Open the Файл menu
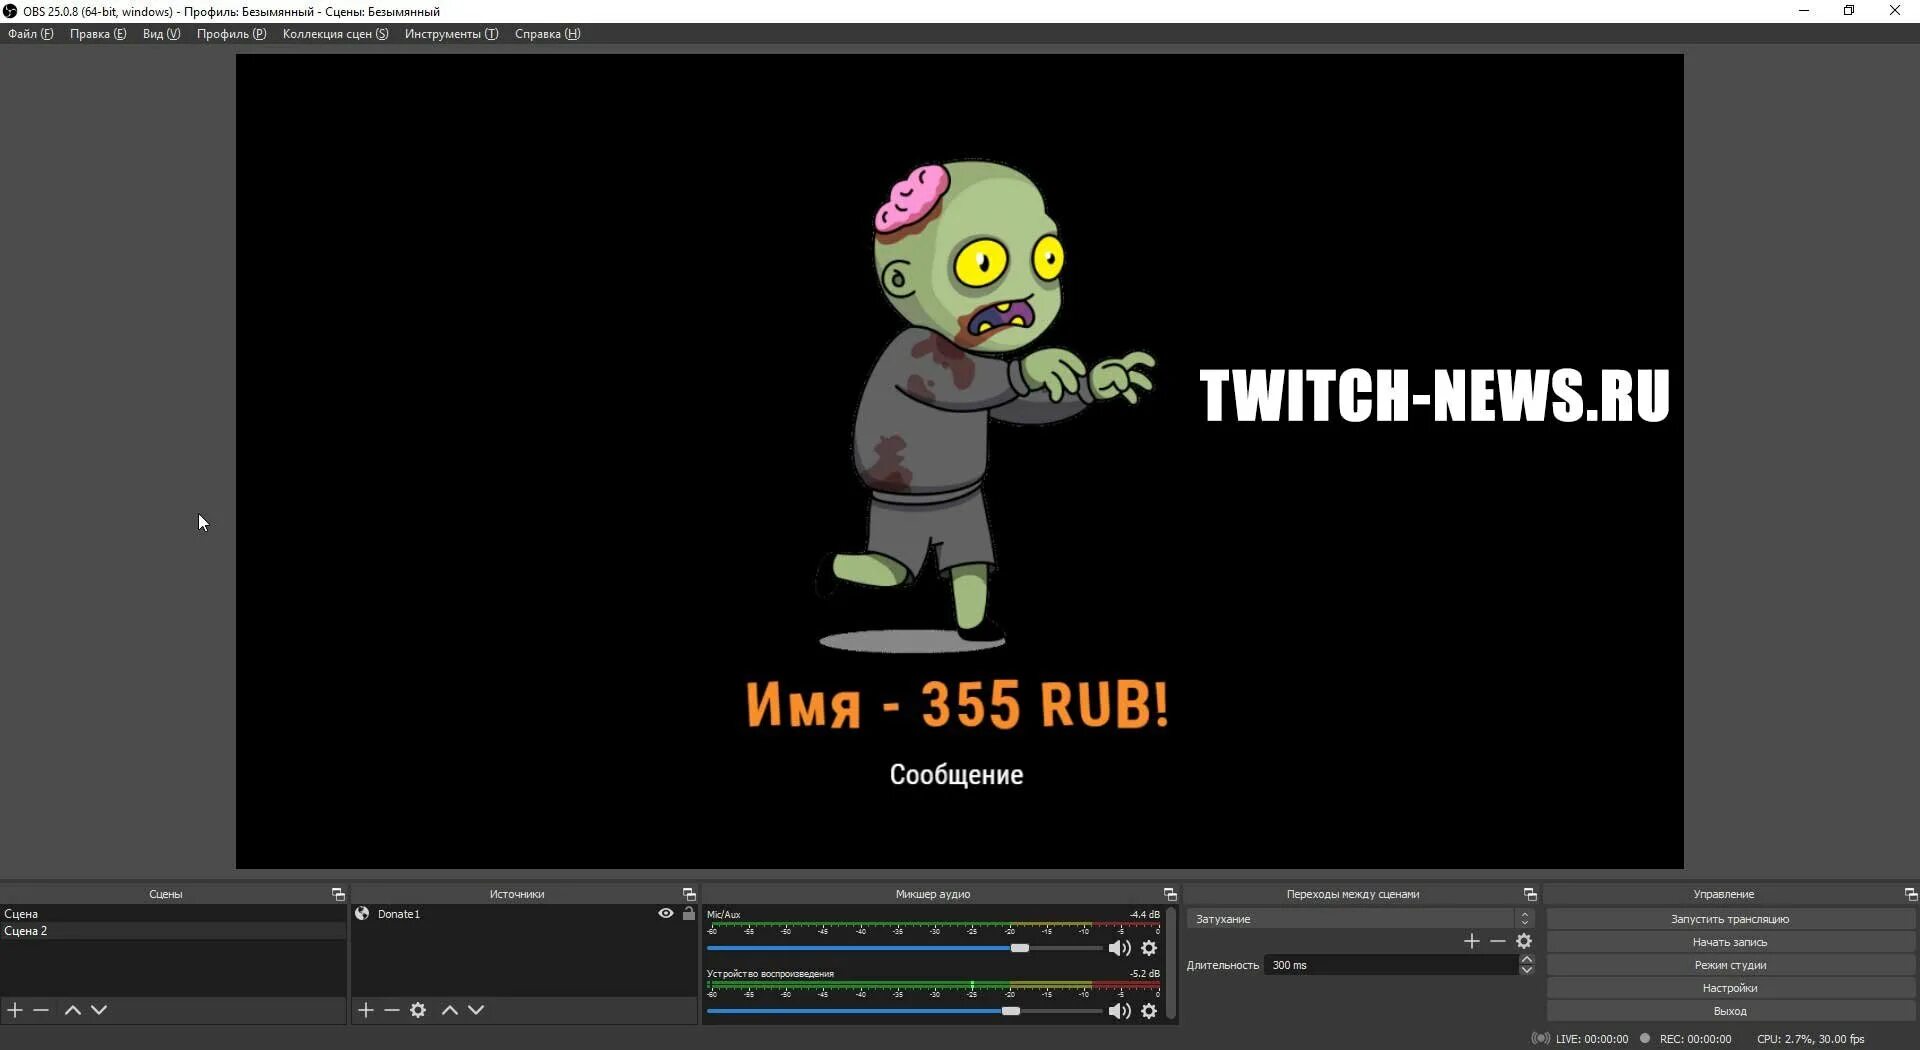The width and height of the screenshot is (1920, 1050). (31, 34)
